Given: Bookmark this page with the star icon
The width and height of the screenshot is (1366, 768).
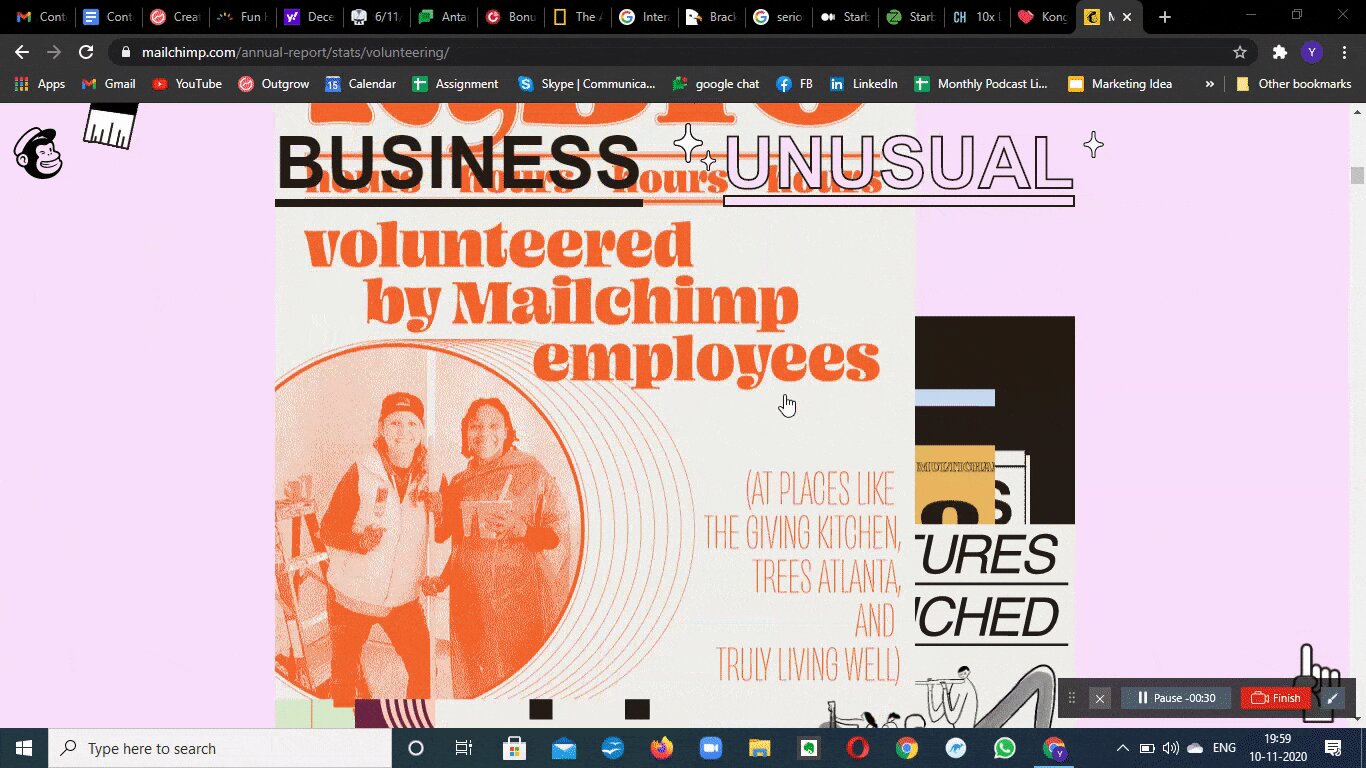Looking at the screenshot, I should (1240, 52).
